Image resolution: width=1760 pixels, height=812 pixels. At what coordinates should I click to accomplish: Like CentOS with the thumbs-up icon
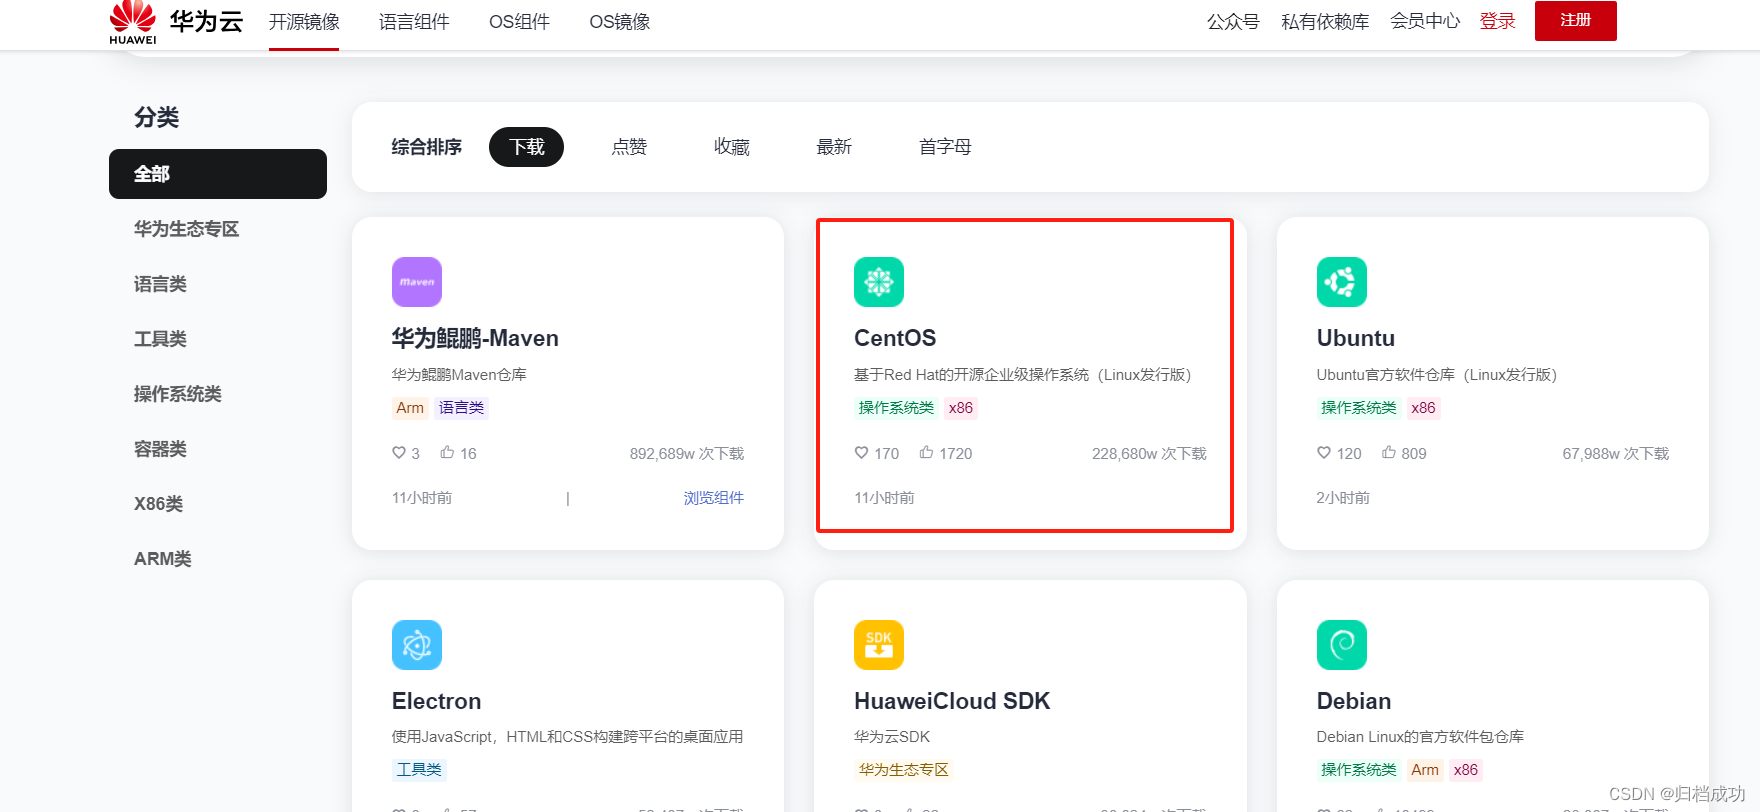[927, 453]
